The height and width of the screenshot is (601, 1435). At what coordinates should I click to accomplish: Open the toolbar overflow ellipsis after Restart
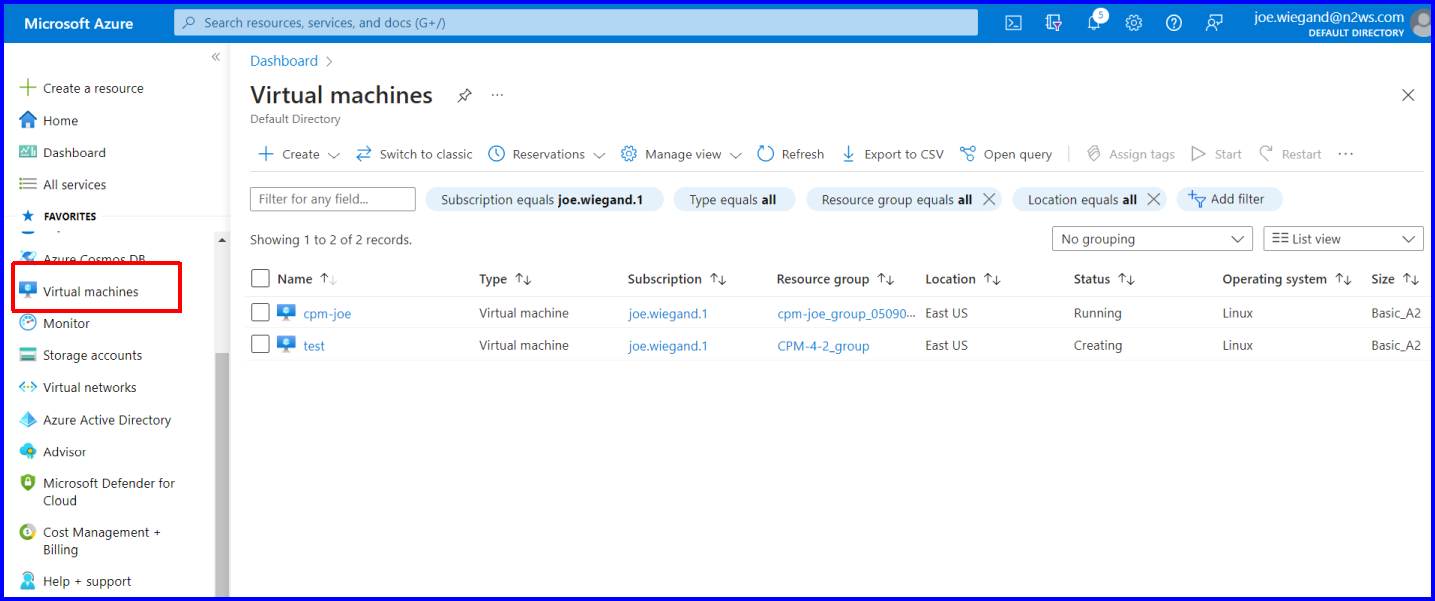point(1345,154)
